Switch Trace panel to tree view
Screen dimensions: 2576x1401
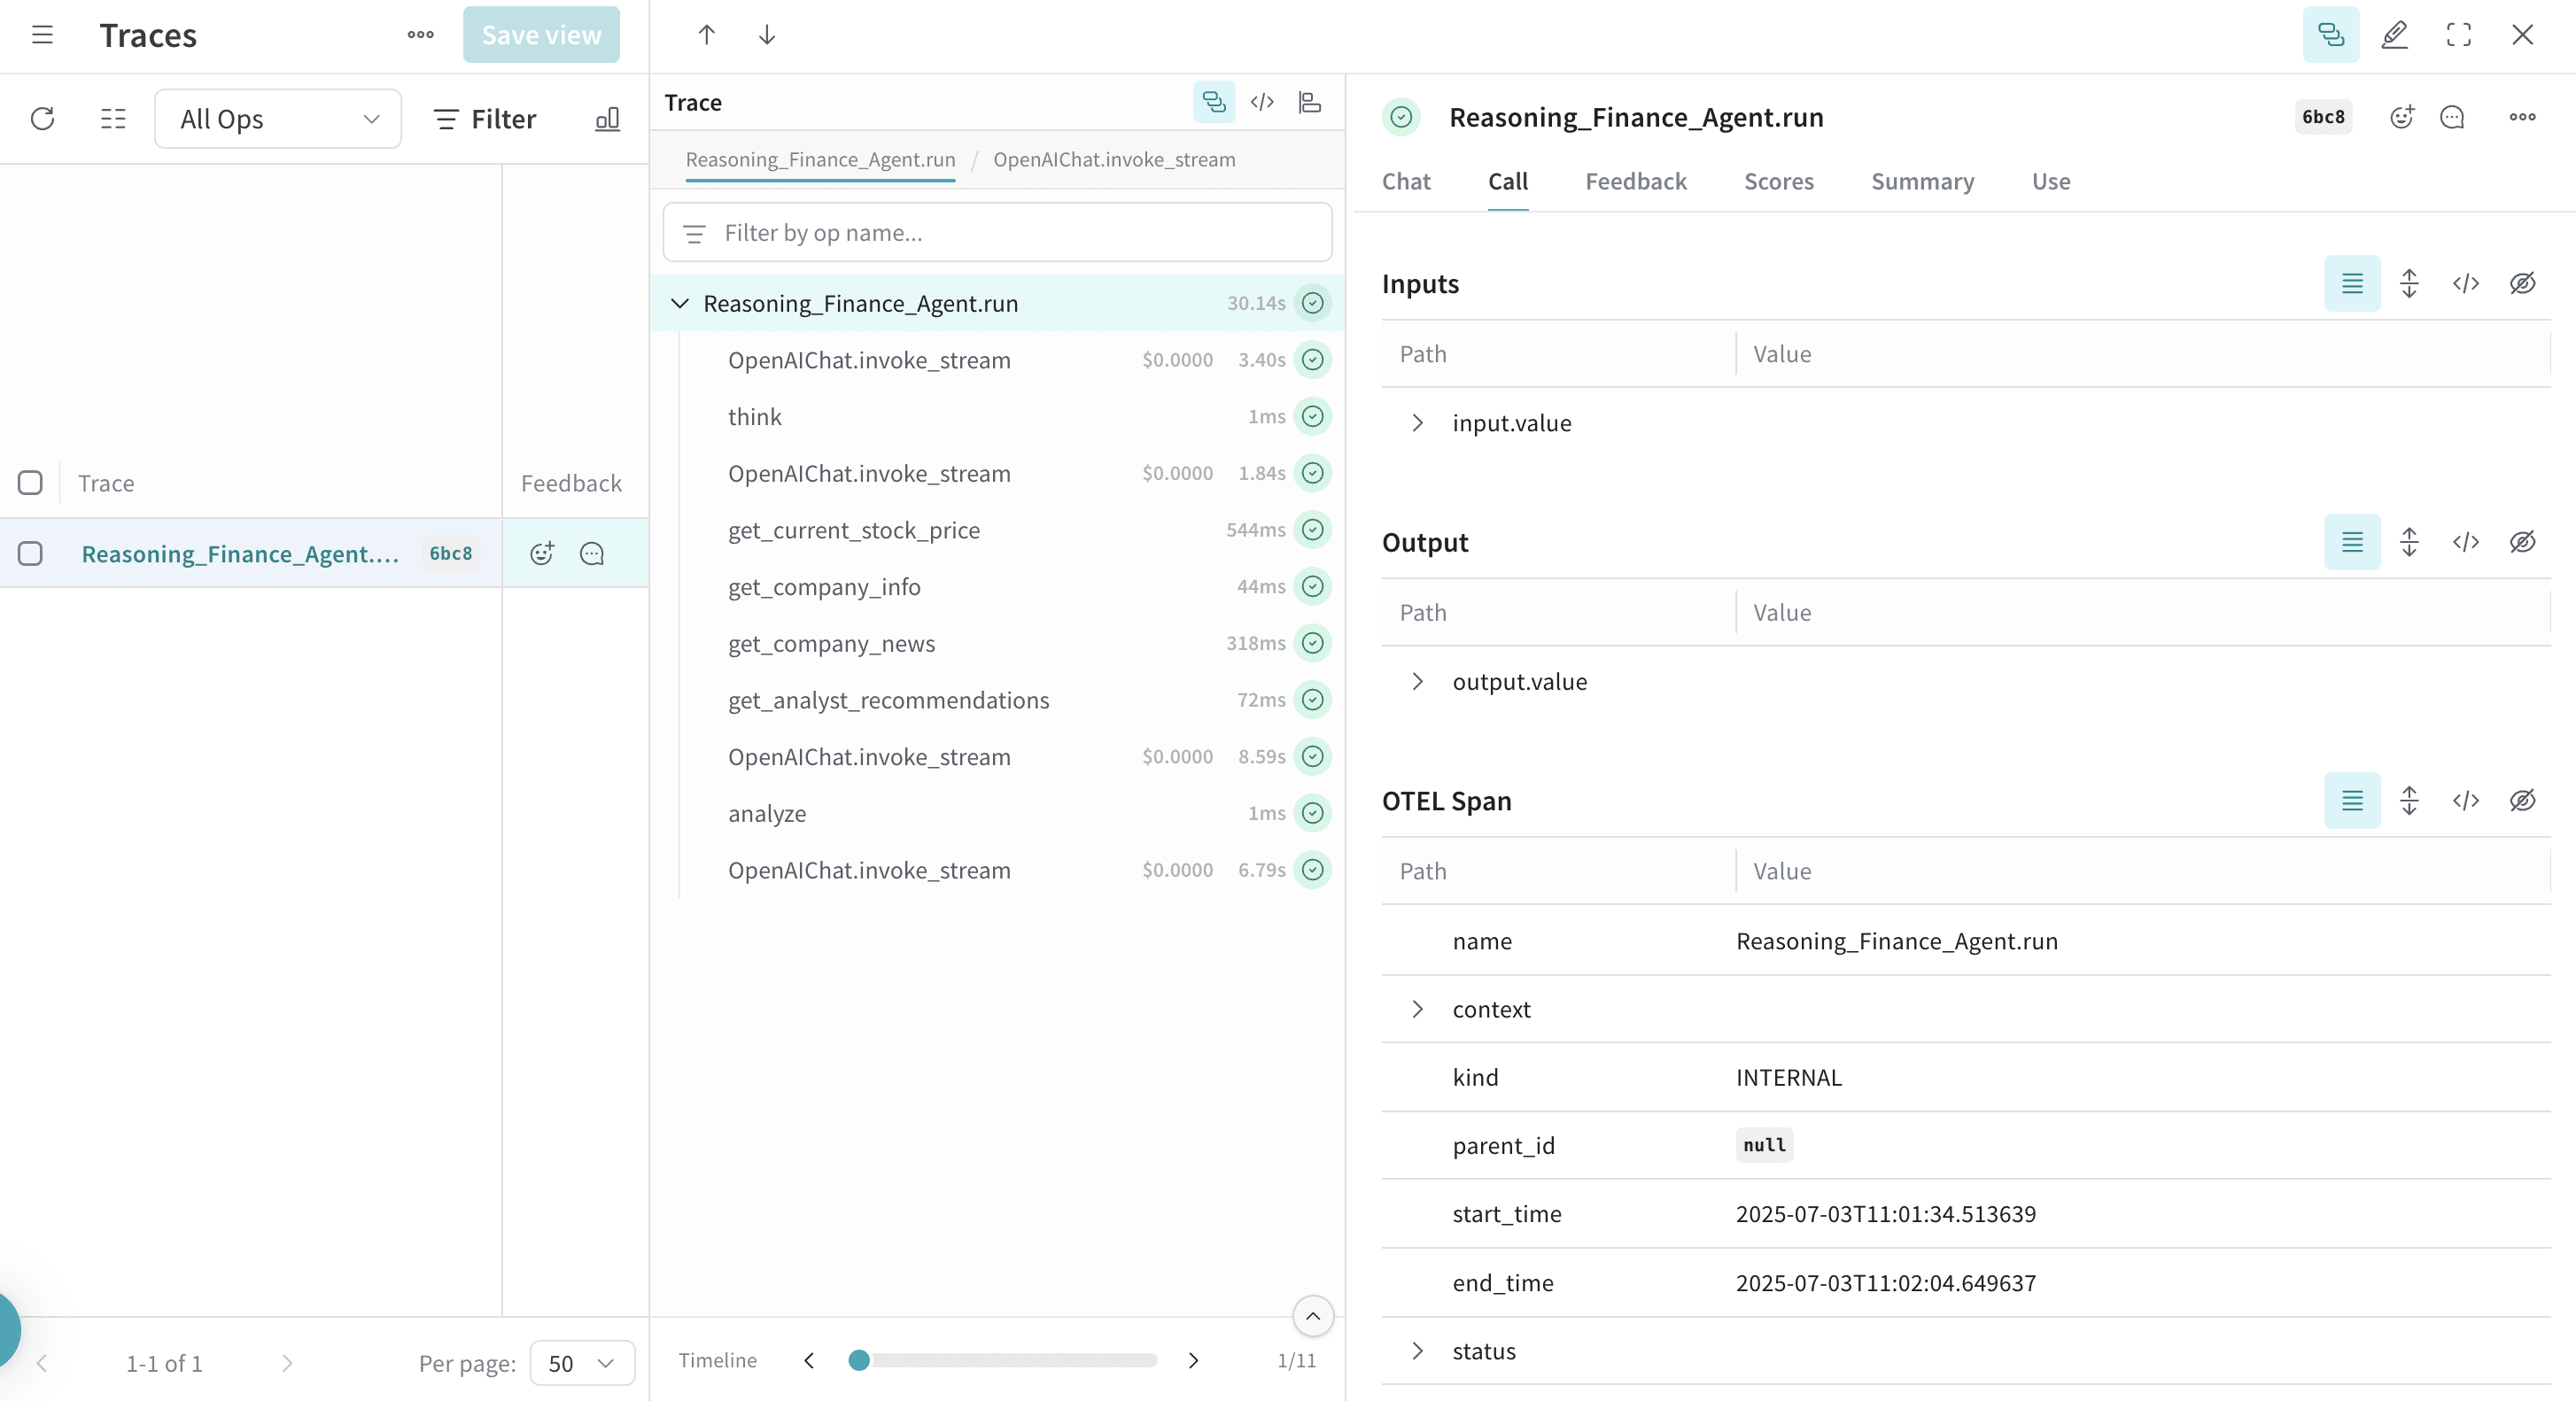tap(1214, 102)
